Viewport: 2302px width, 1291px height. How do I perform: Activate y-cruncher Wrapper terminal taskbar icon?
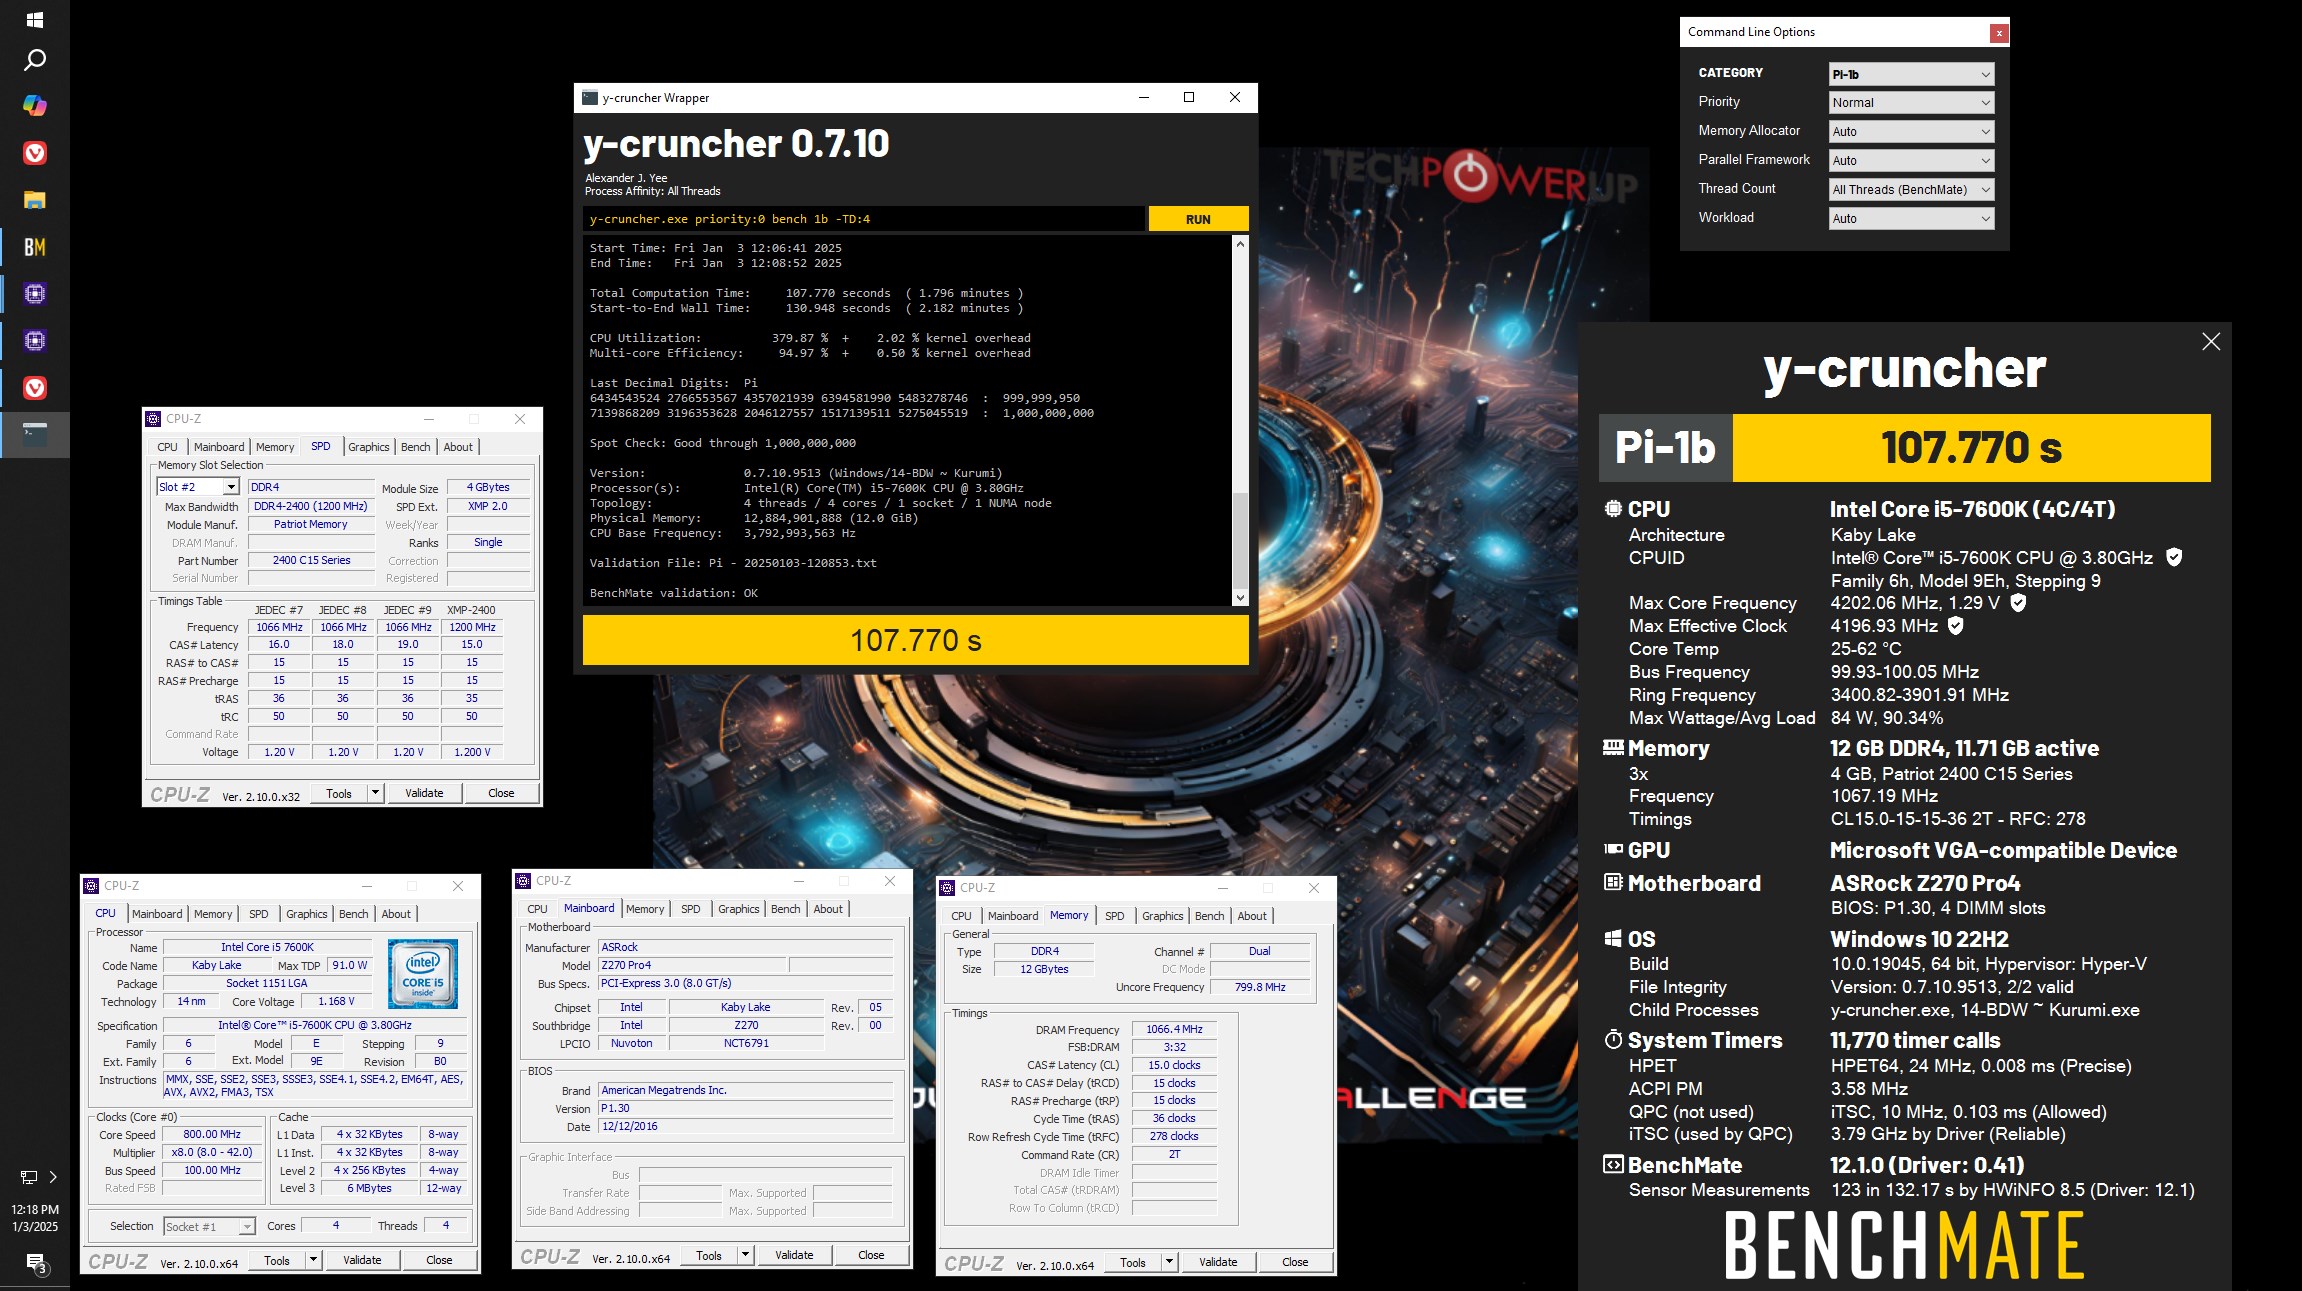coord(34,434)
